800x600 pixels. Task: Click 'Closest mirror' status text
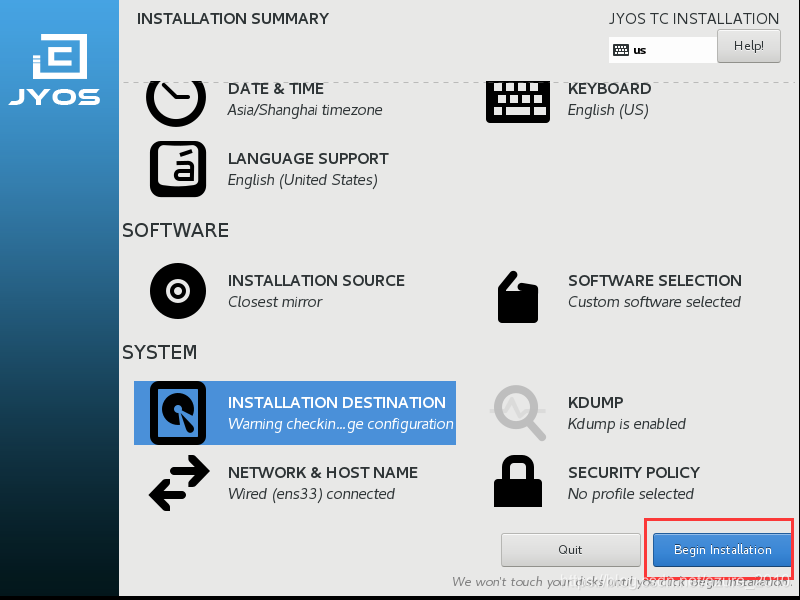click(275, 302)
